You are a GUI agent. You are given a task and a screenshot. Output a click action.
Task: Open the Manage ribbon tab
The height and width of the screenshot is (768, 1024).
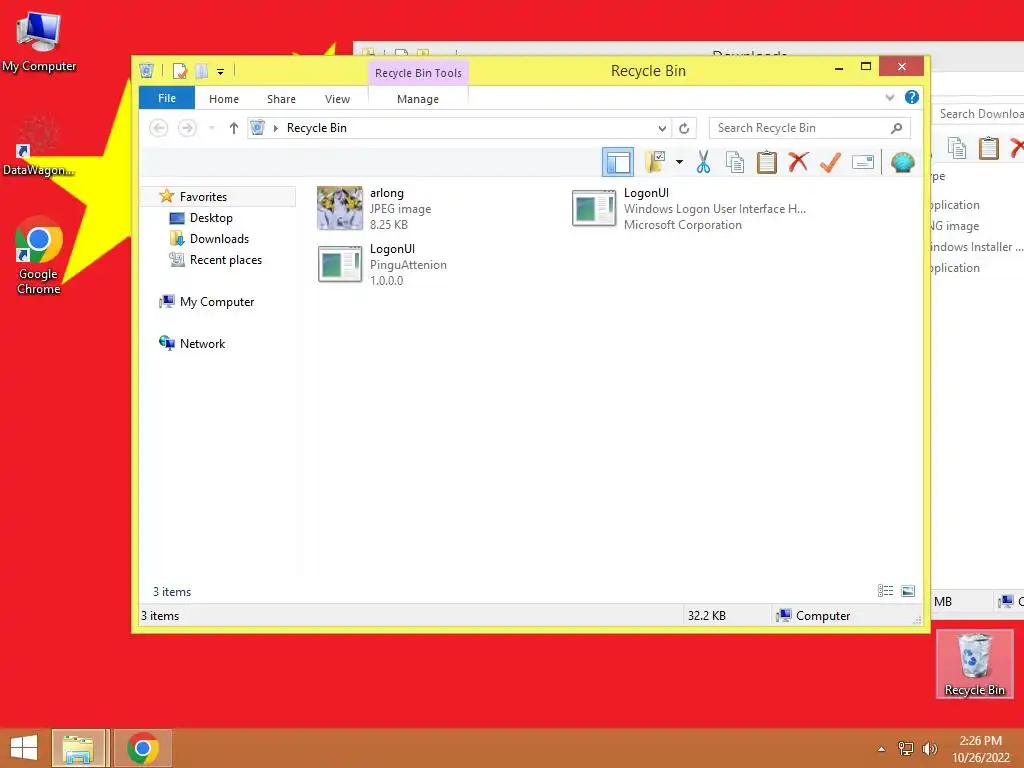click(x=418, y=99)
